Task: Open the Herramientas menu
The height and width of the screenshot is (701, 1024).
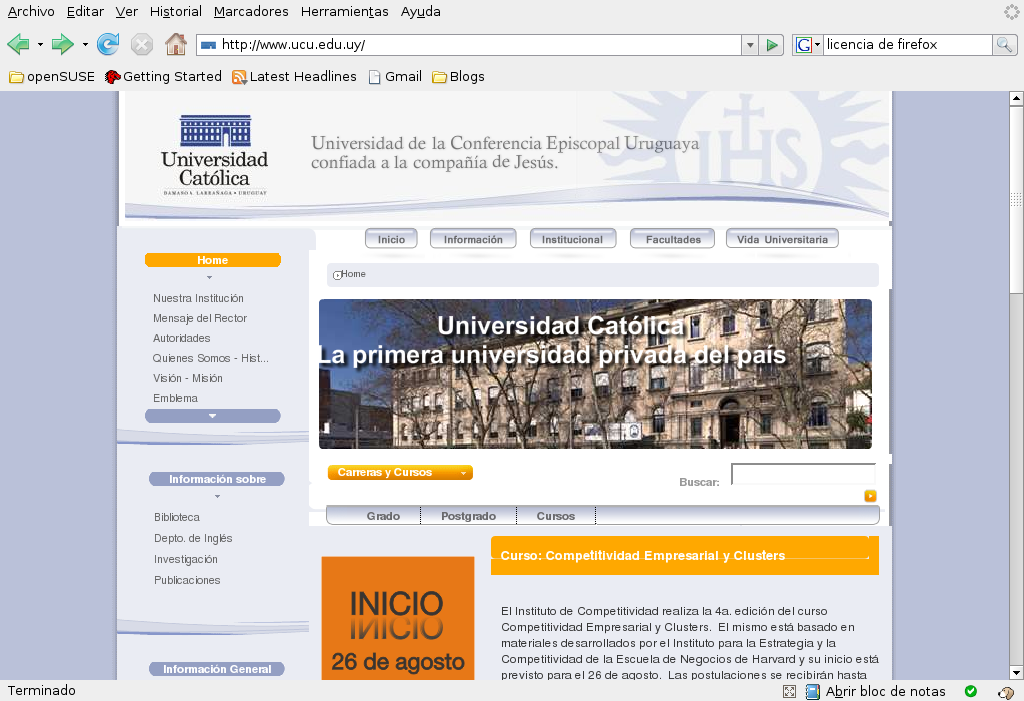Action: (x=345, y=12)
